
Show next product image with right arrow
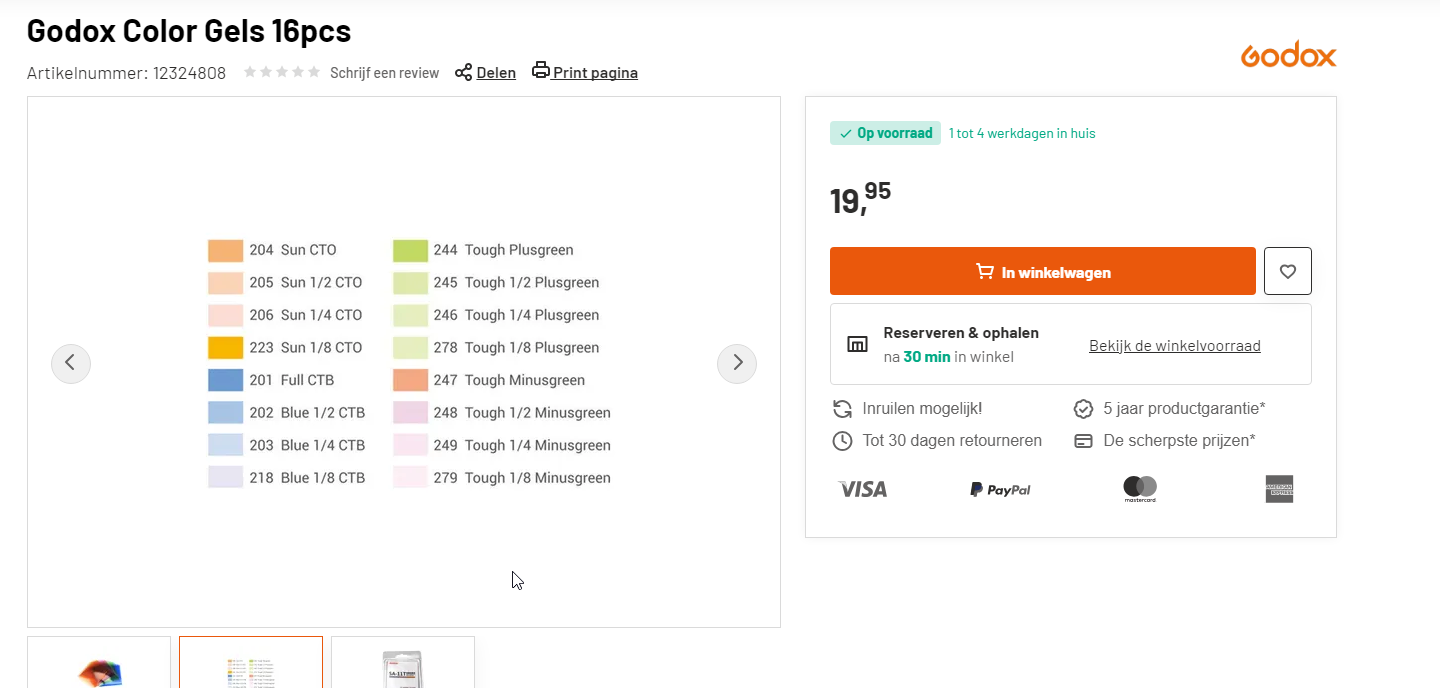[x=737, y=363]
